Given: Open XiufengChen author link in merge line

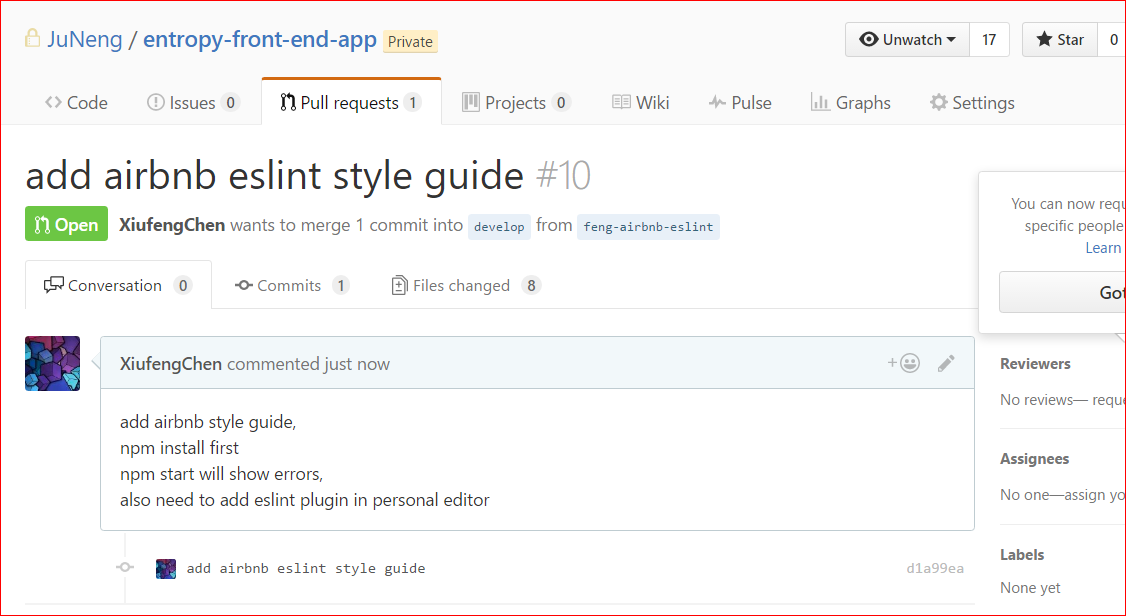Looking at the screenshot, I should coord(172,225).
